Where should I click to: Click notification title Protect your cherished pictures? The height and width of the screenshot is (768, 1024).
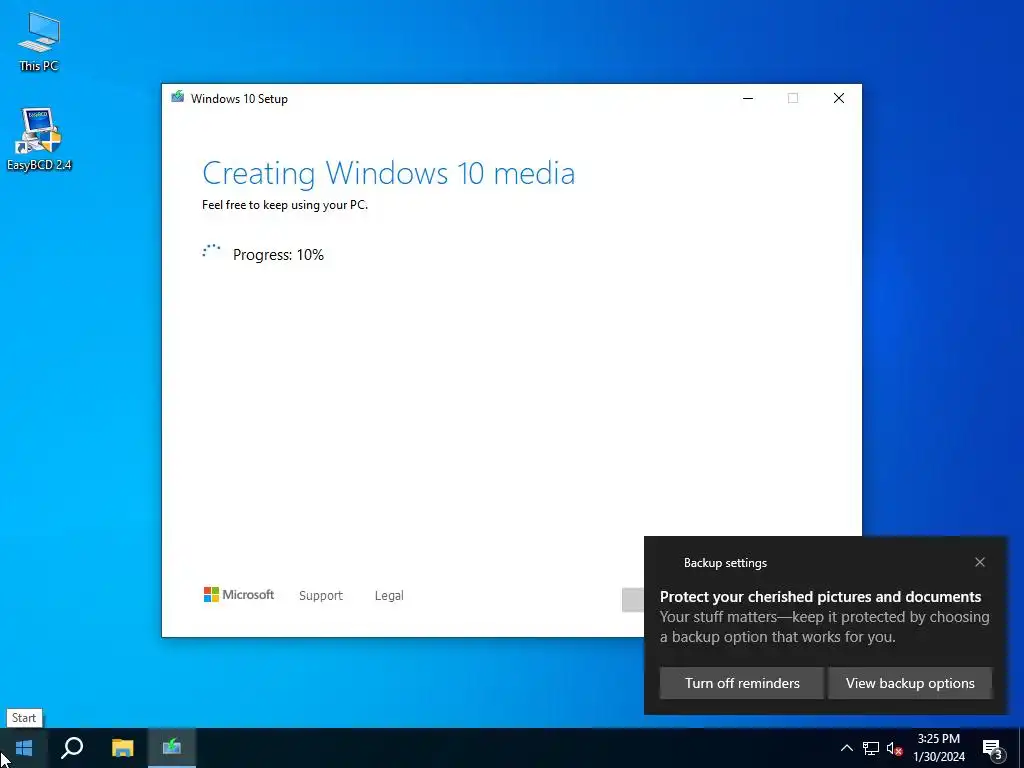click(820, 597)
